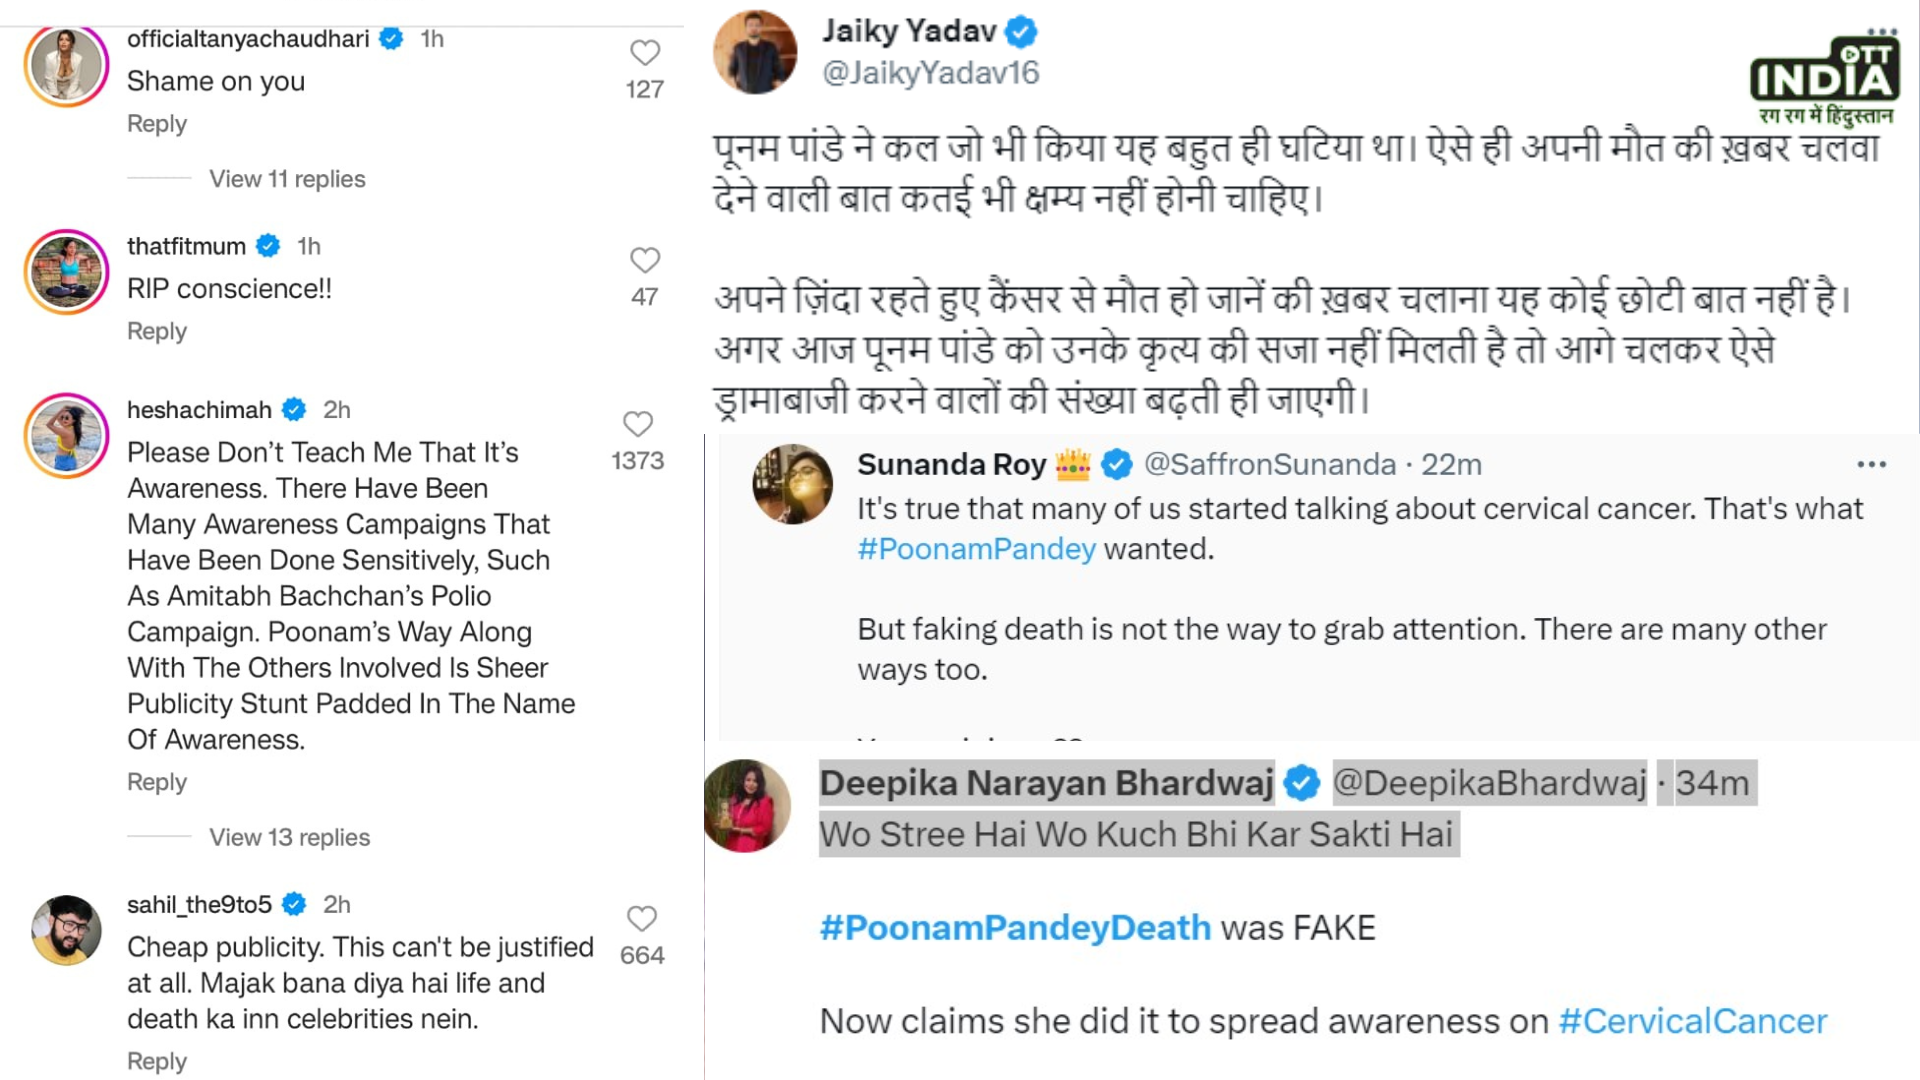The height and width of the screenshot is (1080, 1920).
Task: Expand the "View 11 replies" thread
Action: click(287, 179)
